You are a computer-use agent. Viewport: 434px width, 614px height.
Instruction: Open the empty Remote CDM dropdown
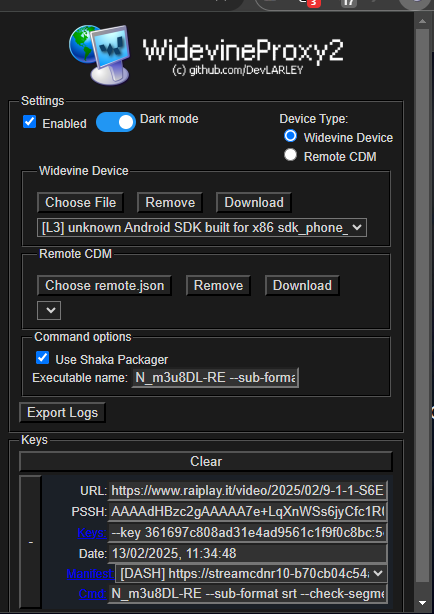coord(49,311)
